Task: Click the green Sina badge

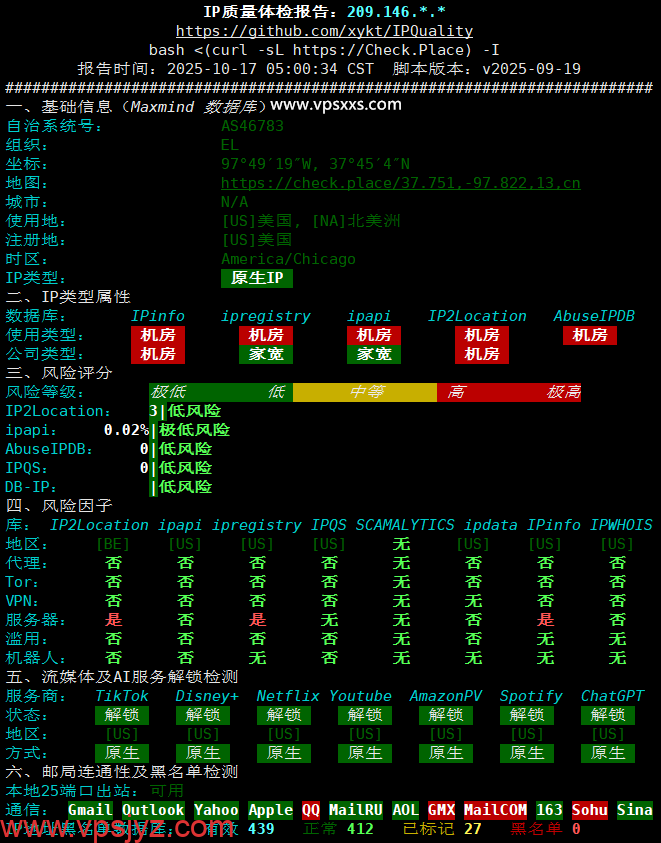Action: 635,810
